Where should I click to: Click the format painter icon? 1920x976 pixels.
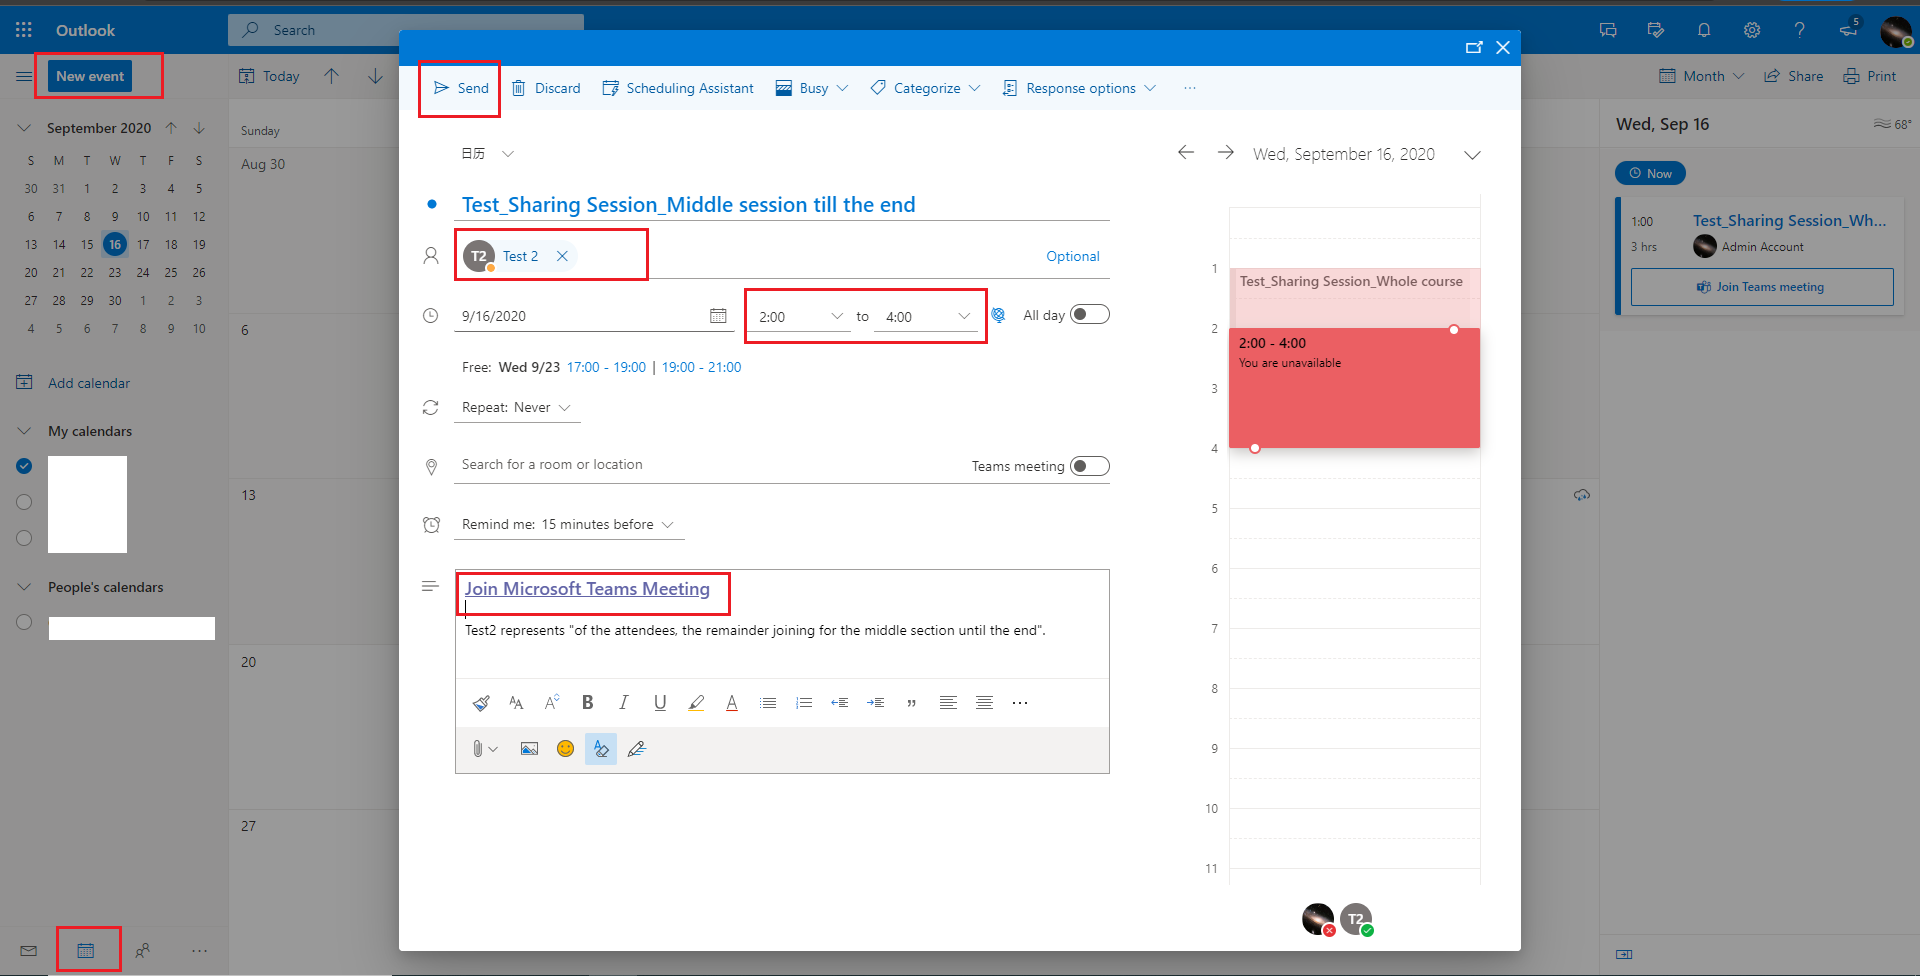tap(481, 702)
